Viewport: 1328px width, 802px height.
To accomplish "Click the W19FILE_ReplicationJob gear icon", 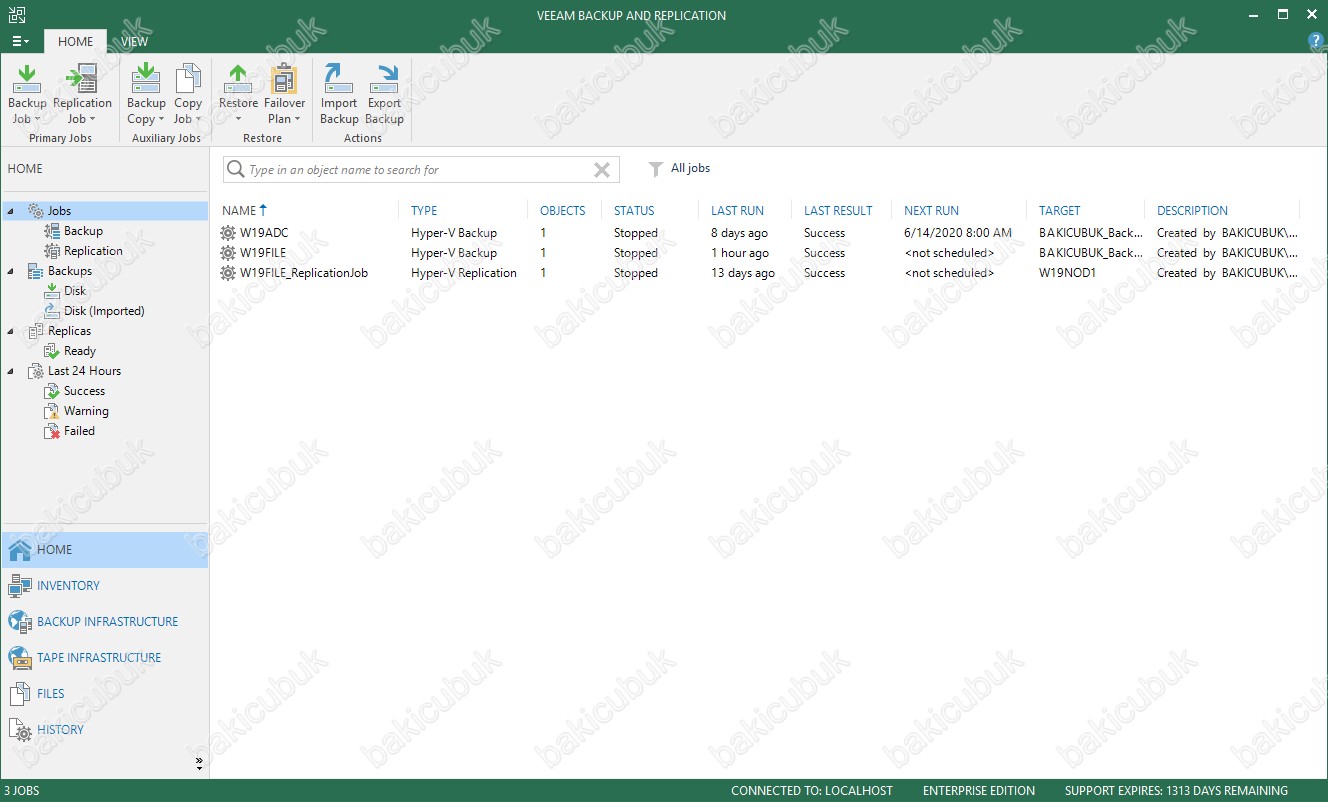I will (x=228, y=273).
